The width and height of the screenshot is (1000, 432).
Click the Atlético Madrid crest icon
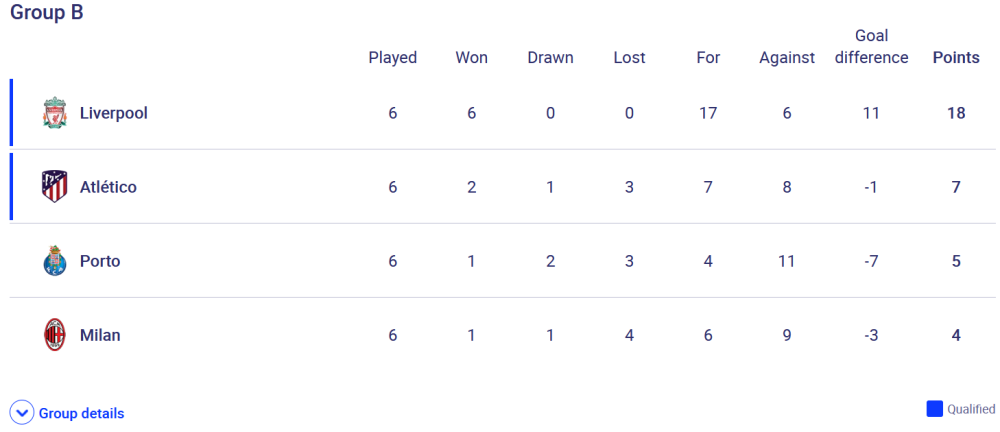(x=54, y=187)
